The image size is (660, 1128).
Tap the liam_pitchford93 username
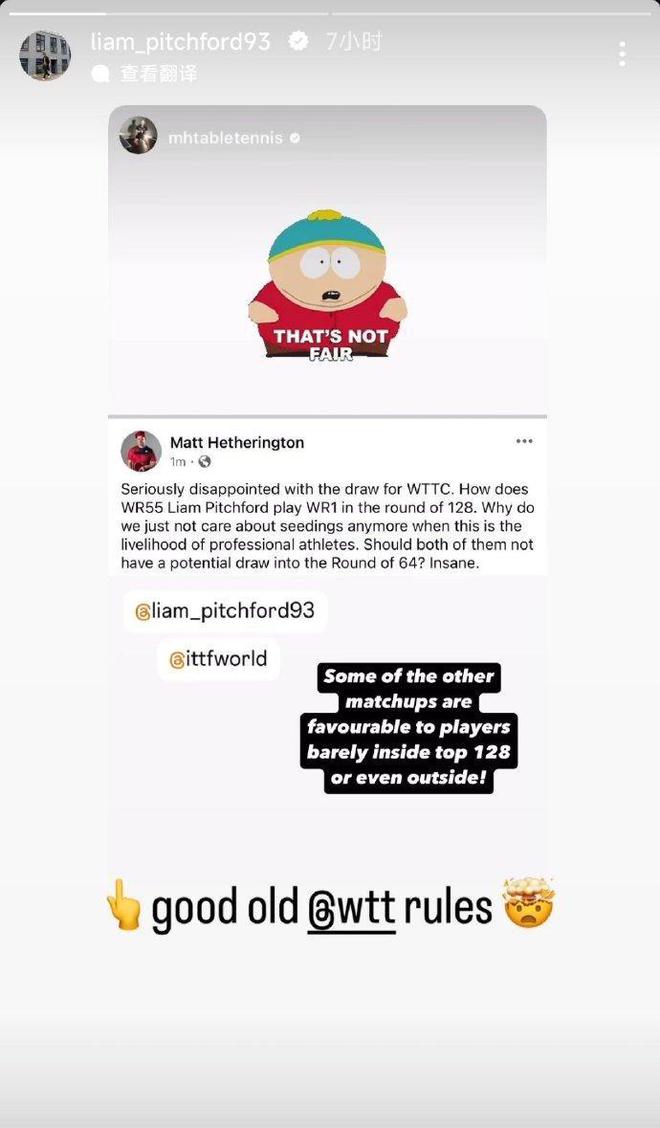(181, 42)
